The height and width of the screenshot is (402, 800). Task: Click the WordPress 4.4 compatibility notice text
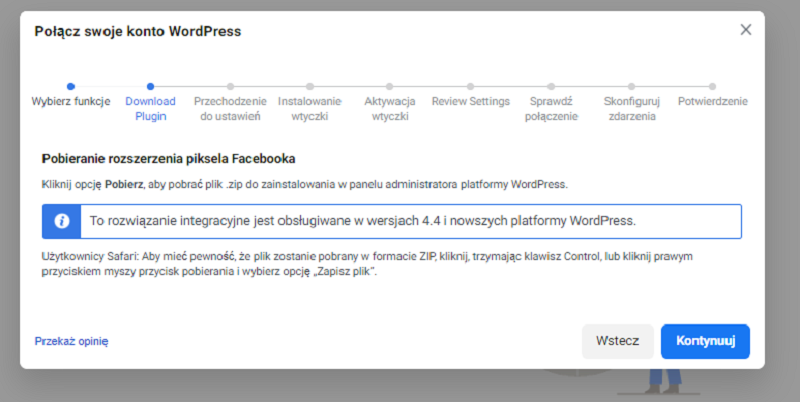tap(363, 221)
